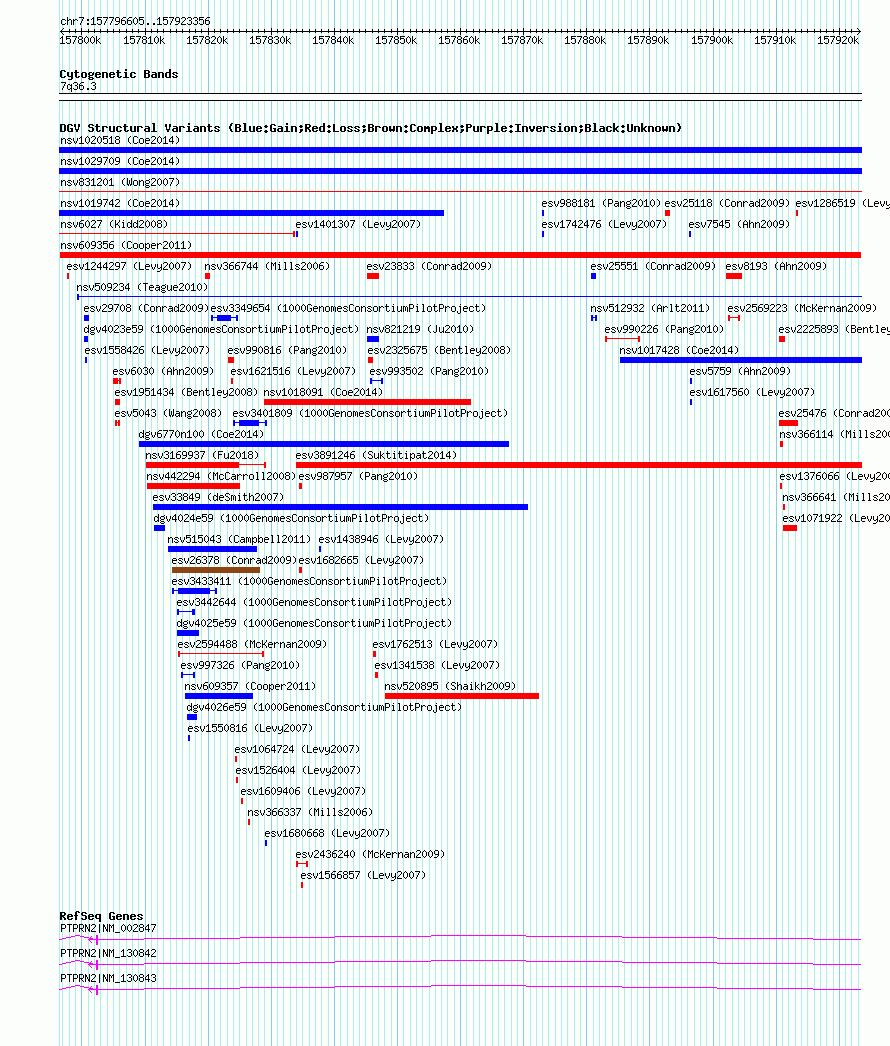Select esv987957 (Pang2010) label
The height and width of the screenshot is (1046, 890).
click(358, 476)
